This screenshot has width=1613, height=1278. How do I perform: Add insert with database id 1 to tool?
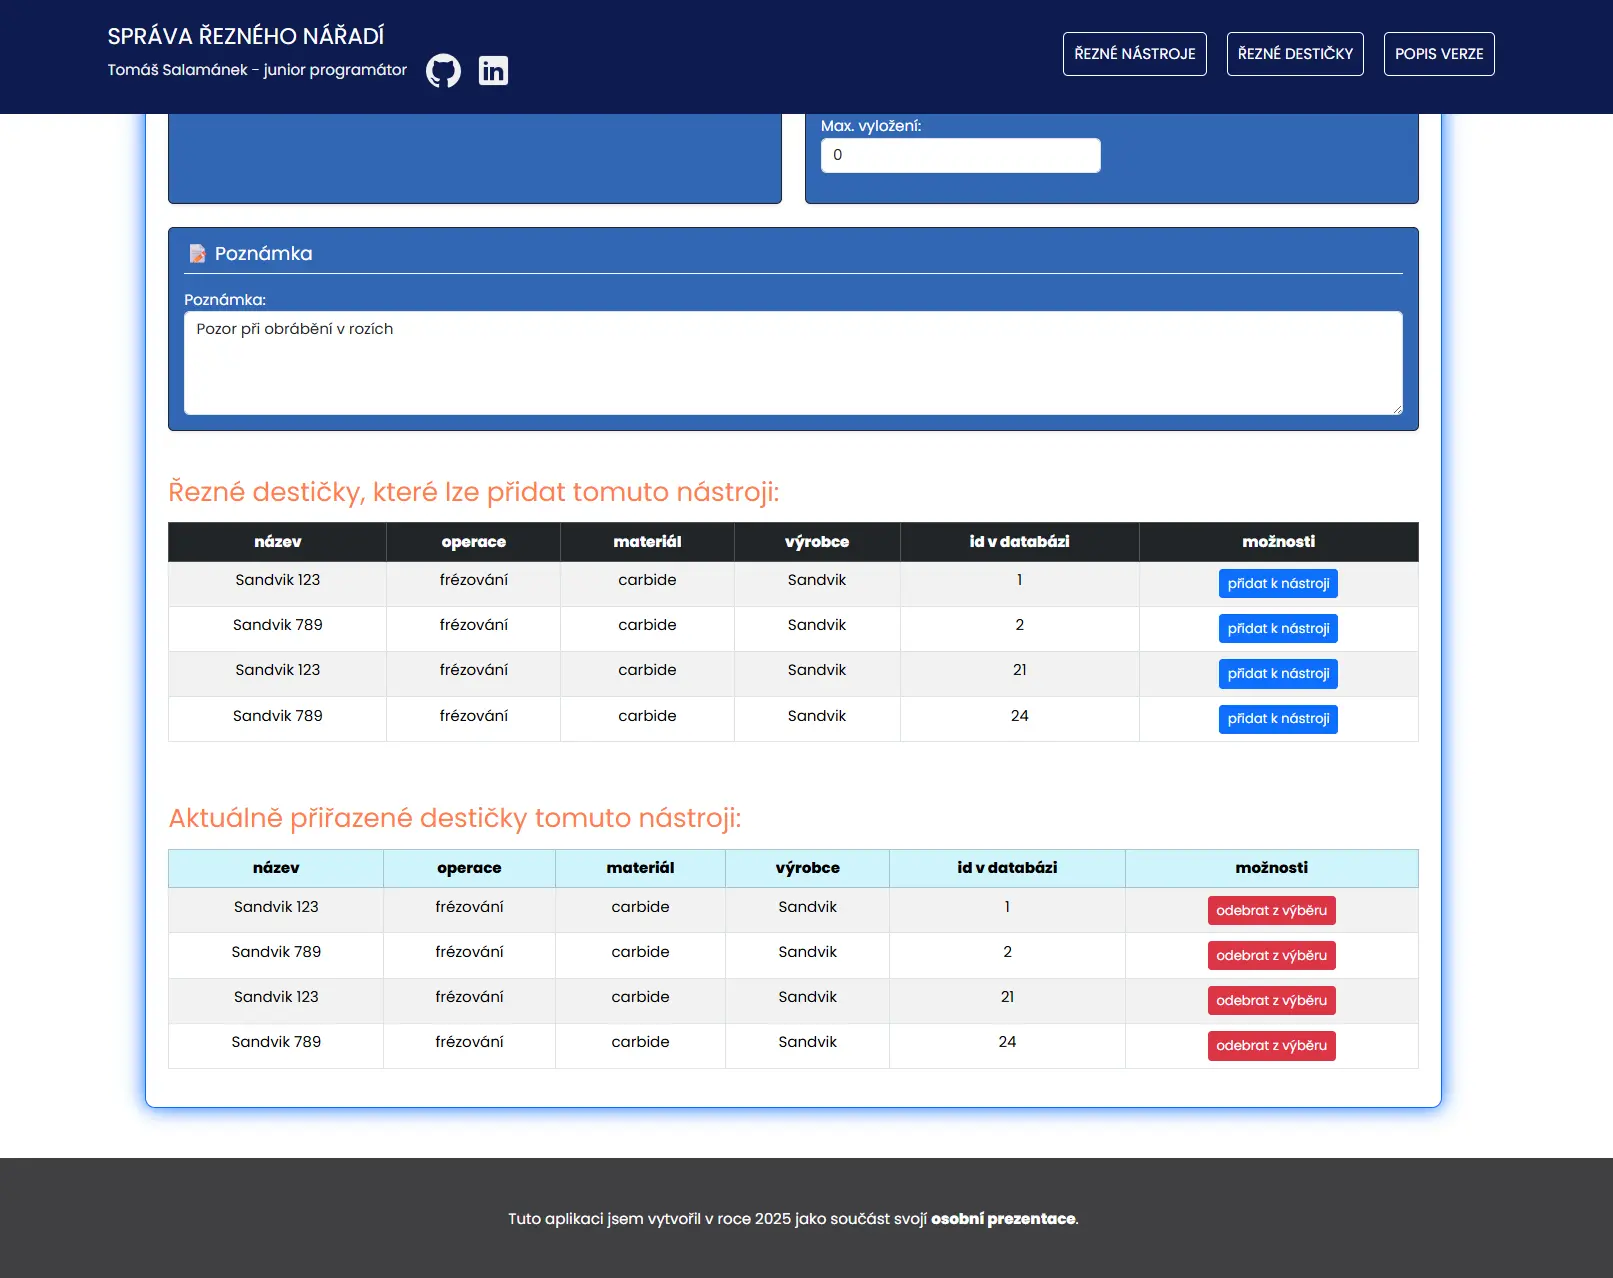point(1278,584)
